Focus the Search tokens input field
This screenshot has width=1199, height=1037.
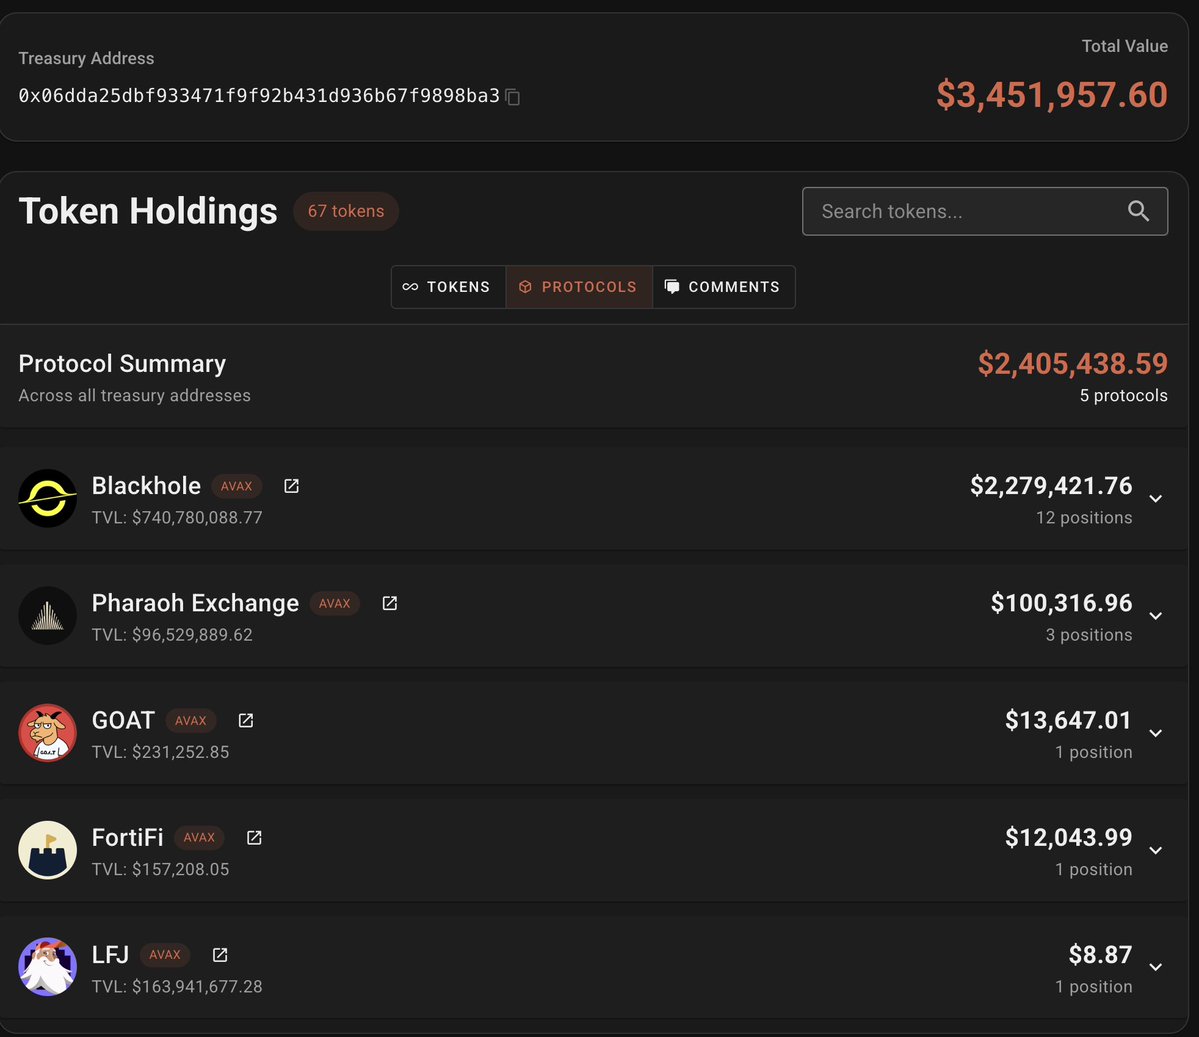point(985,211)
